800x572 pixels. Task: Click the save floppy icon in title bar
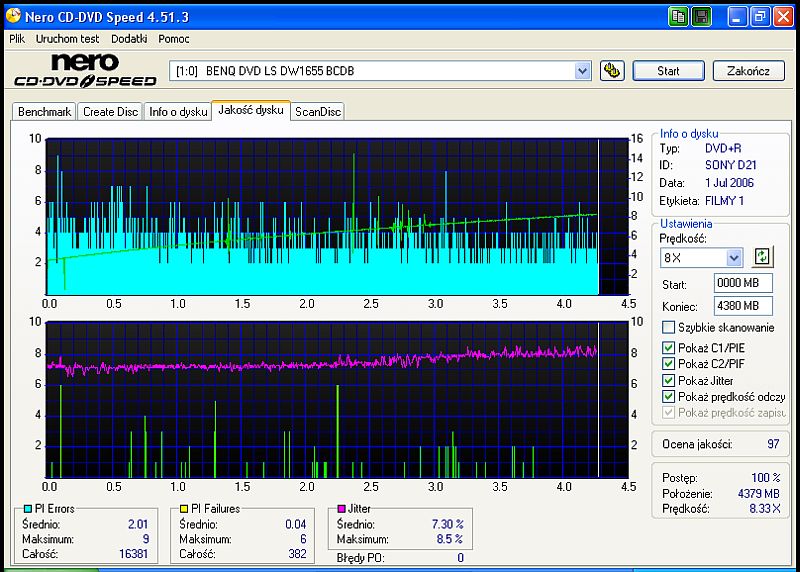click(x=702, y=17)
